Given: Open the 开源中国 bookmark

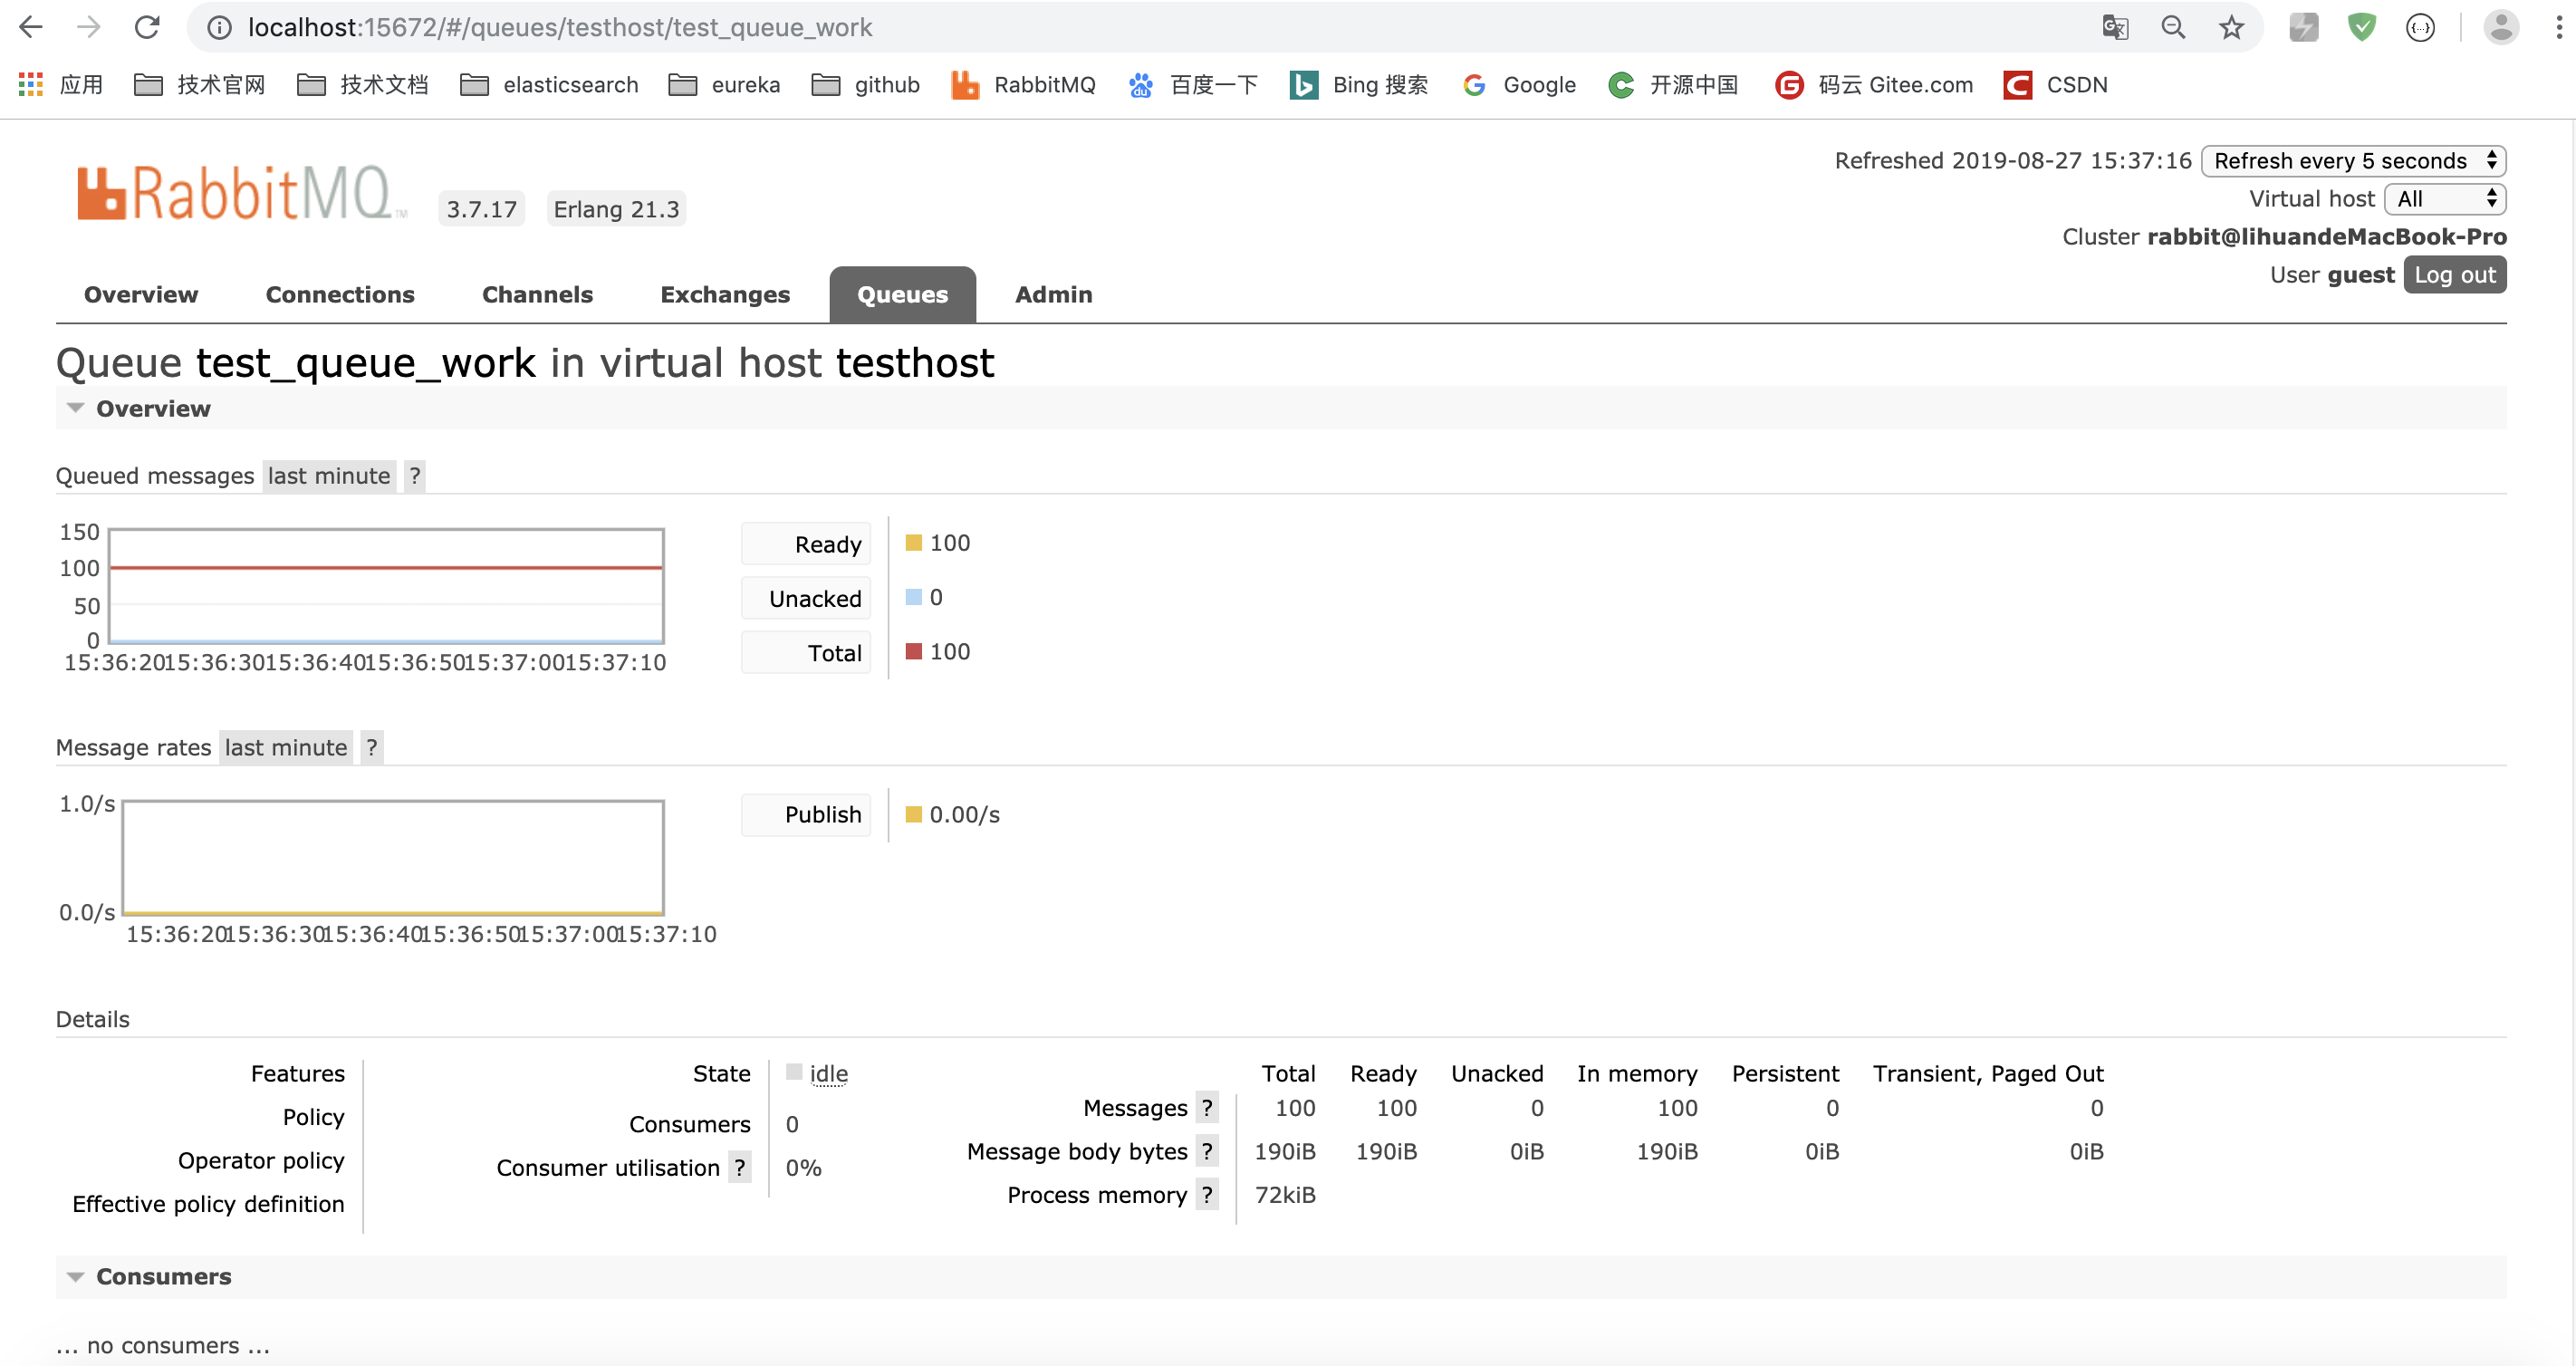Looking at the screenshot, I should point(1673,85).
